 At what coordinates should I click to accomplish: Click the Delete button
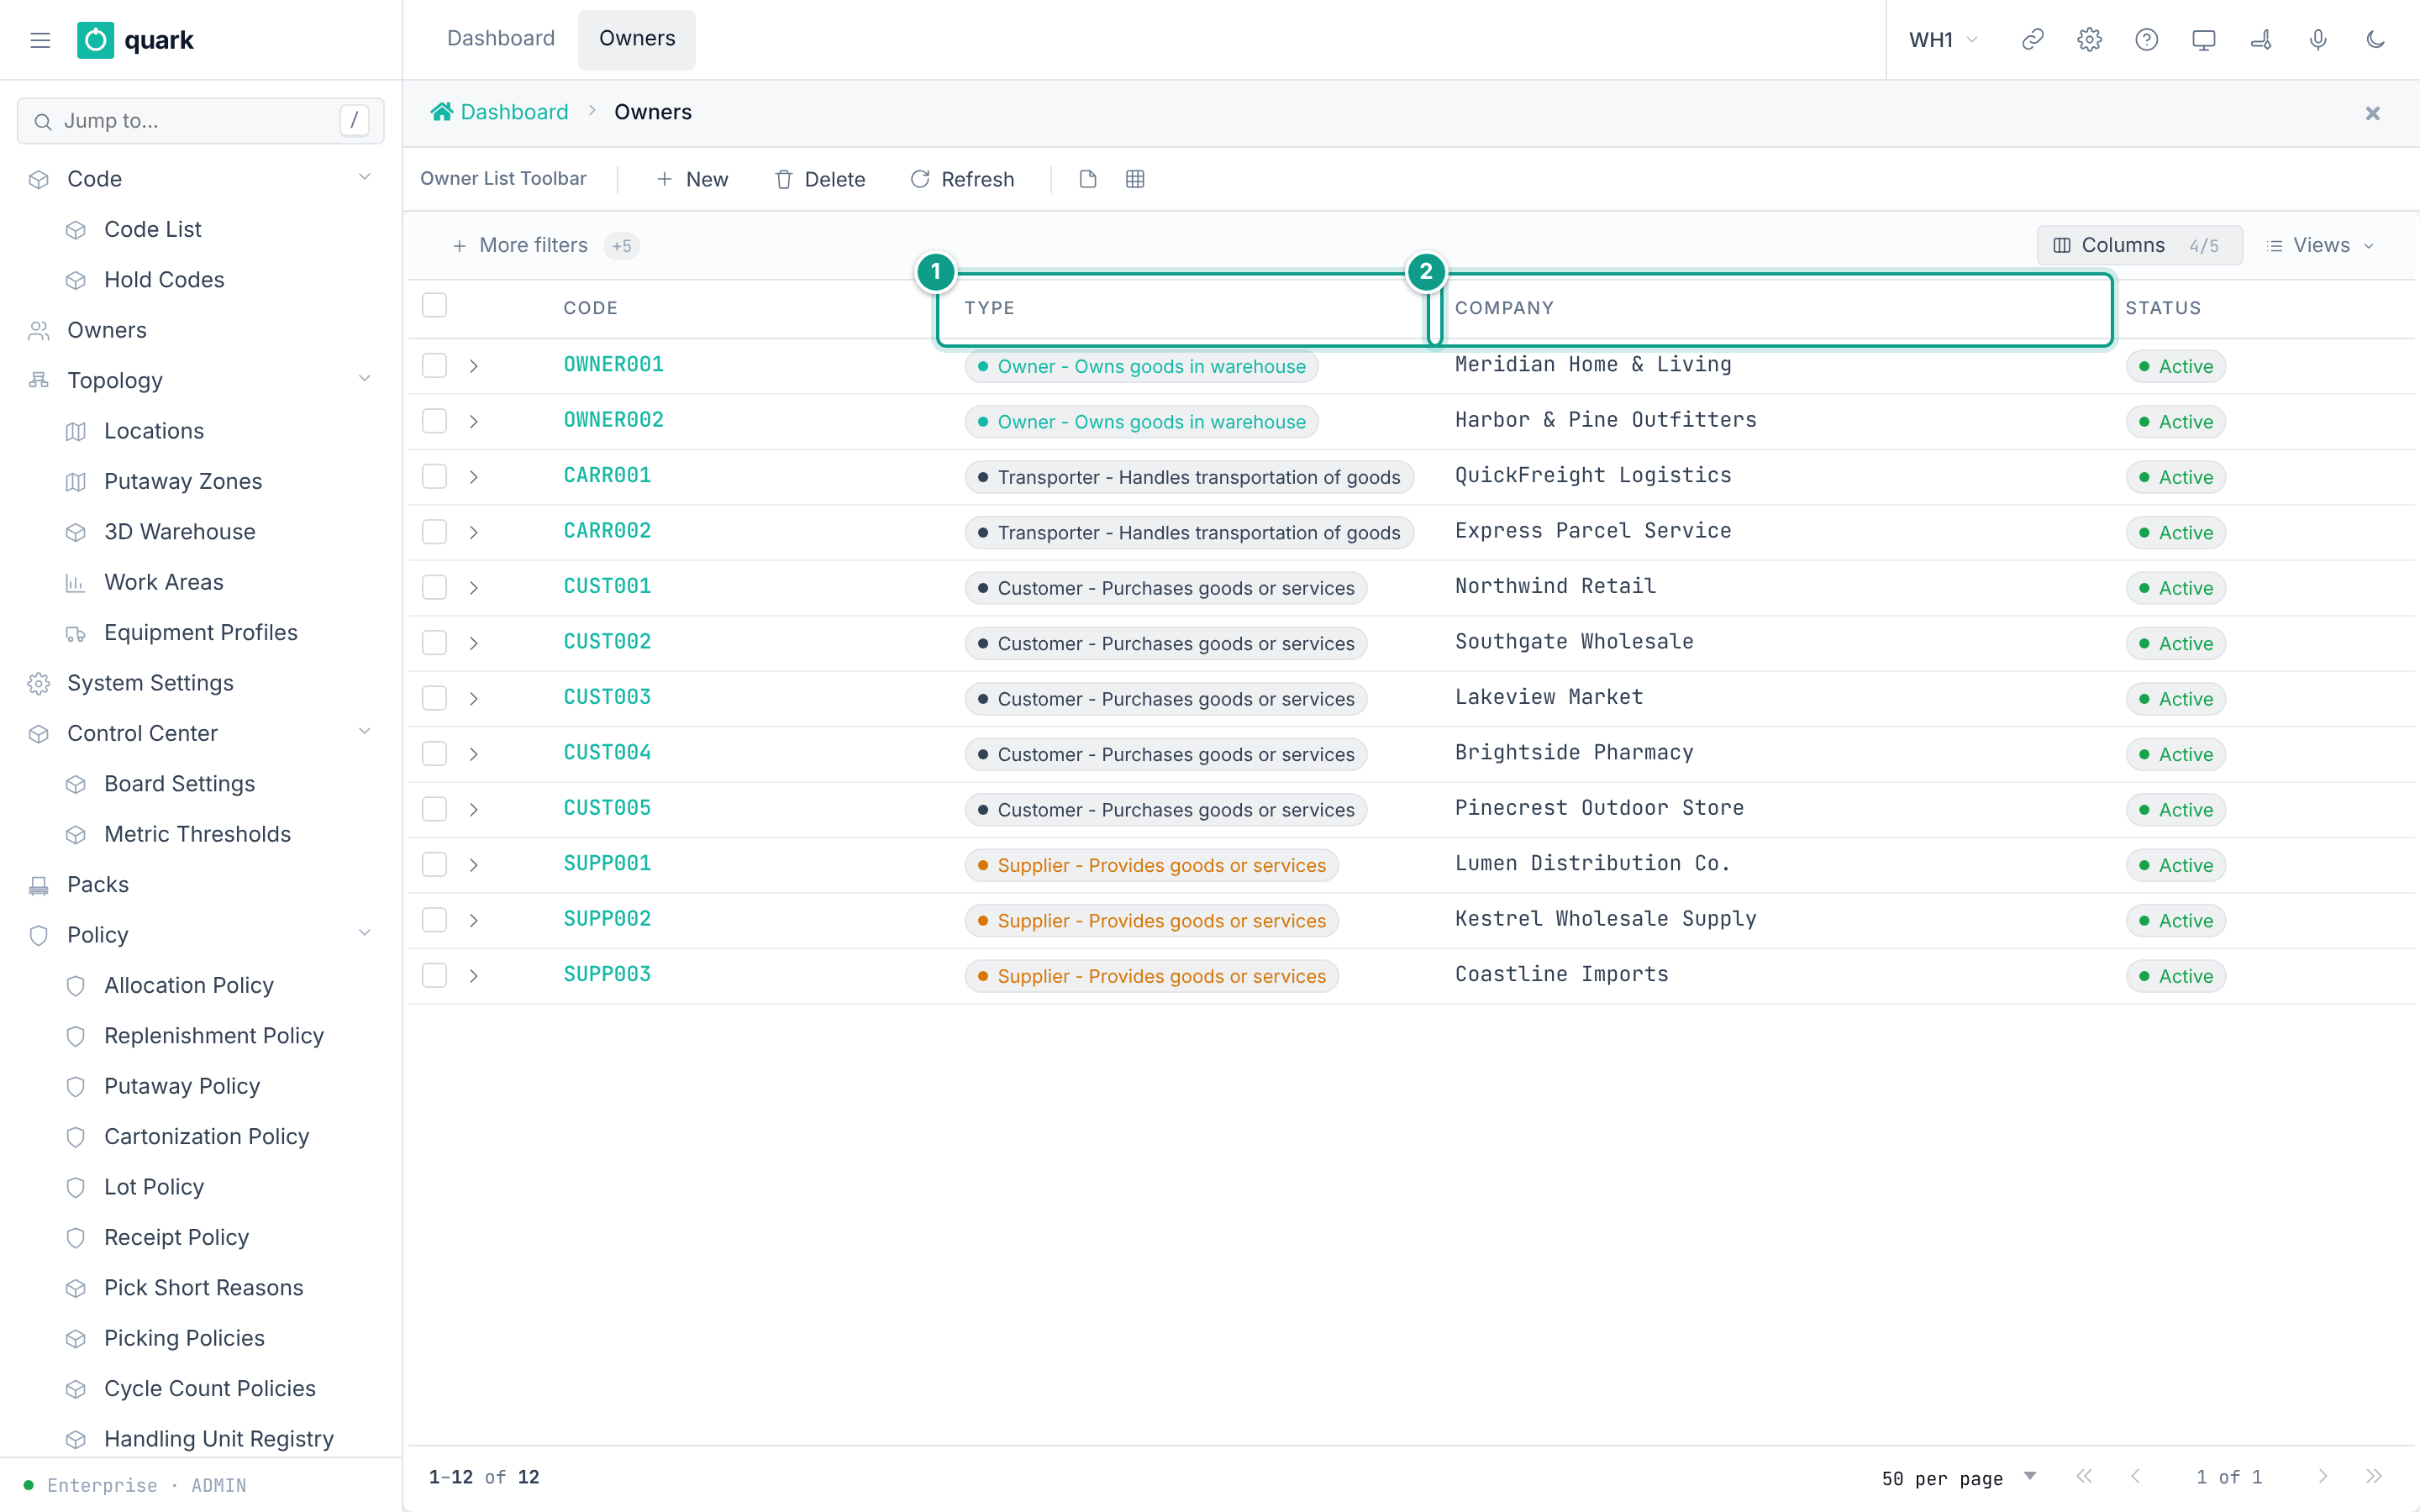click(820, 179)
